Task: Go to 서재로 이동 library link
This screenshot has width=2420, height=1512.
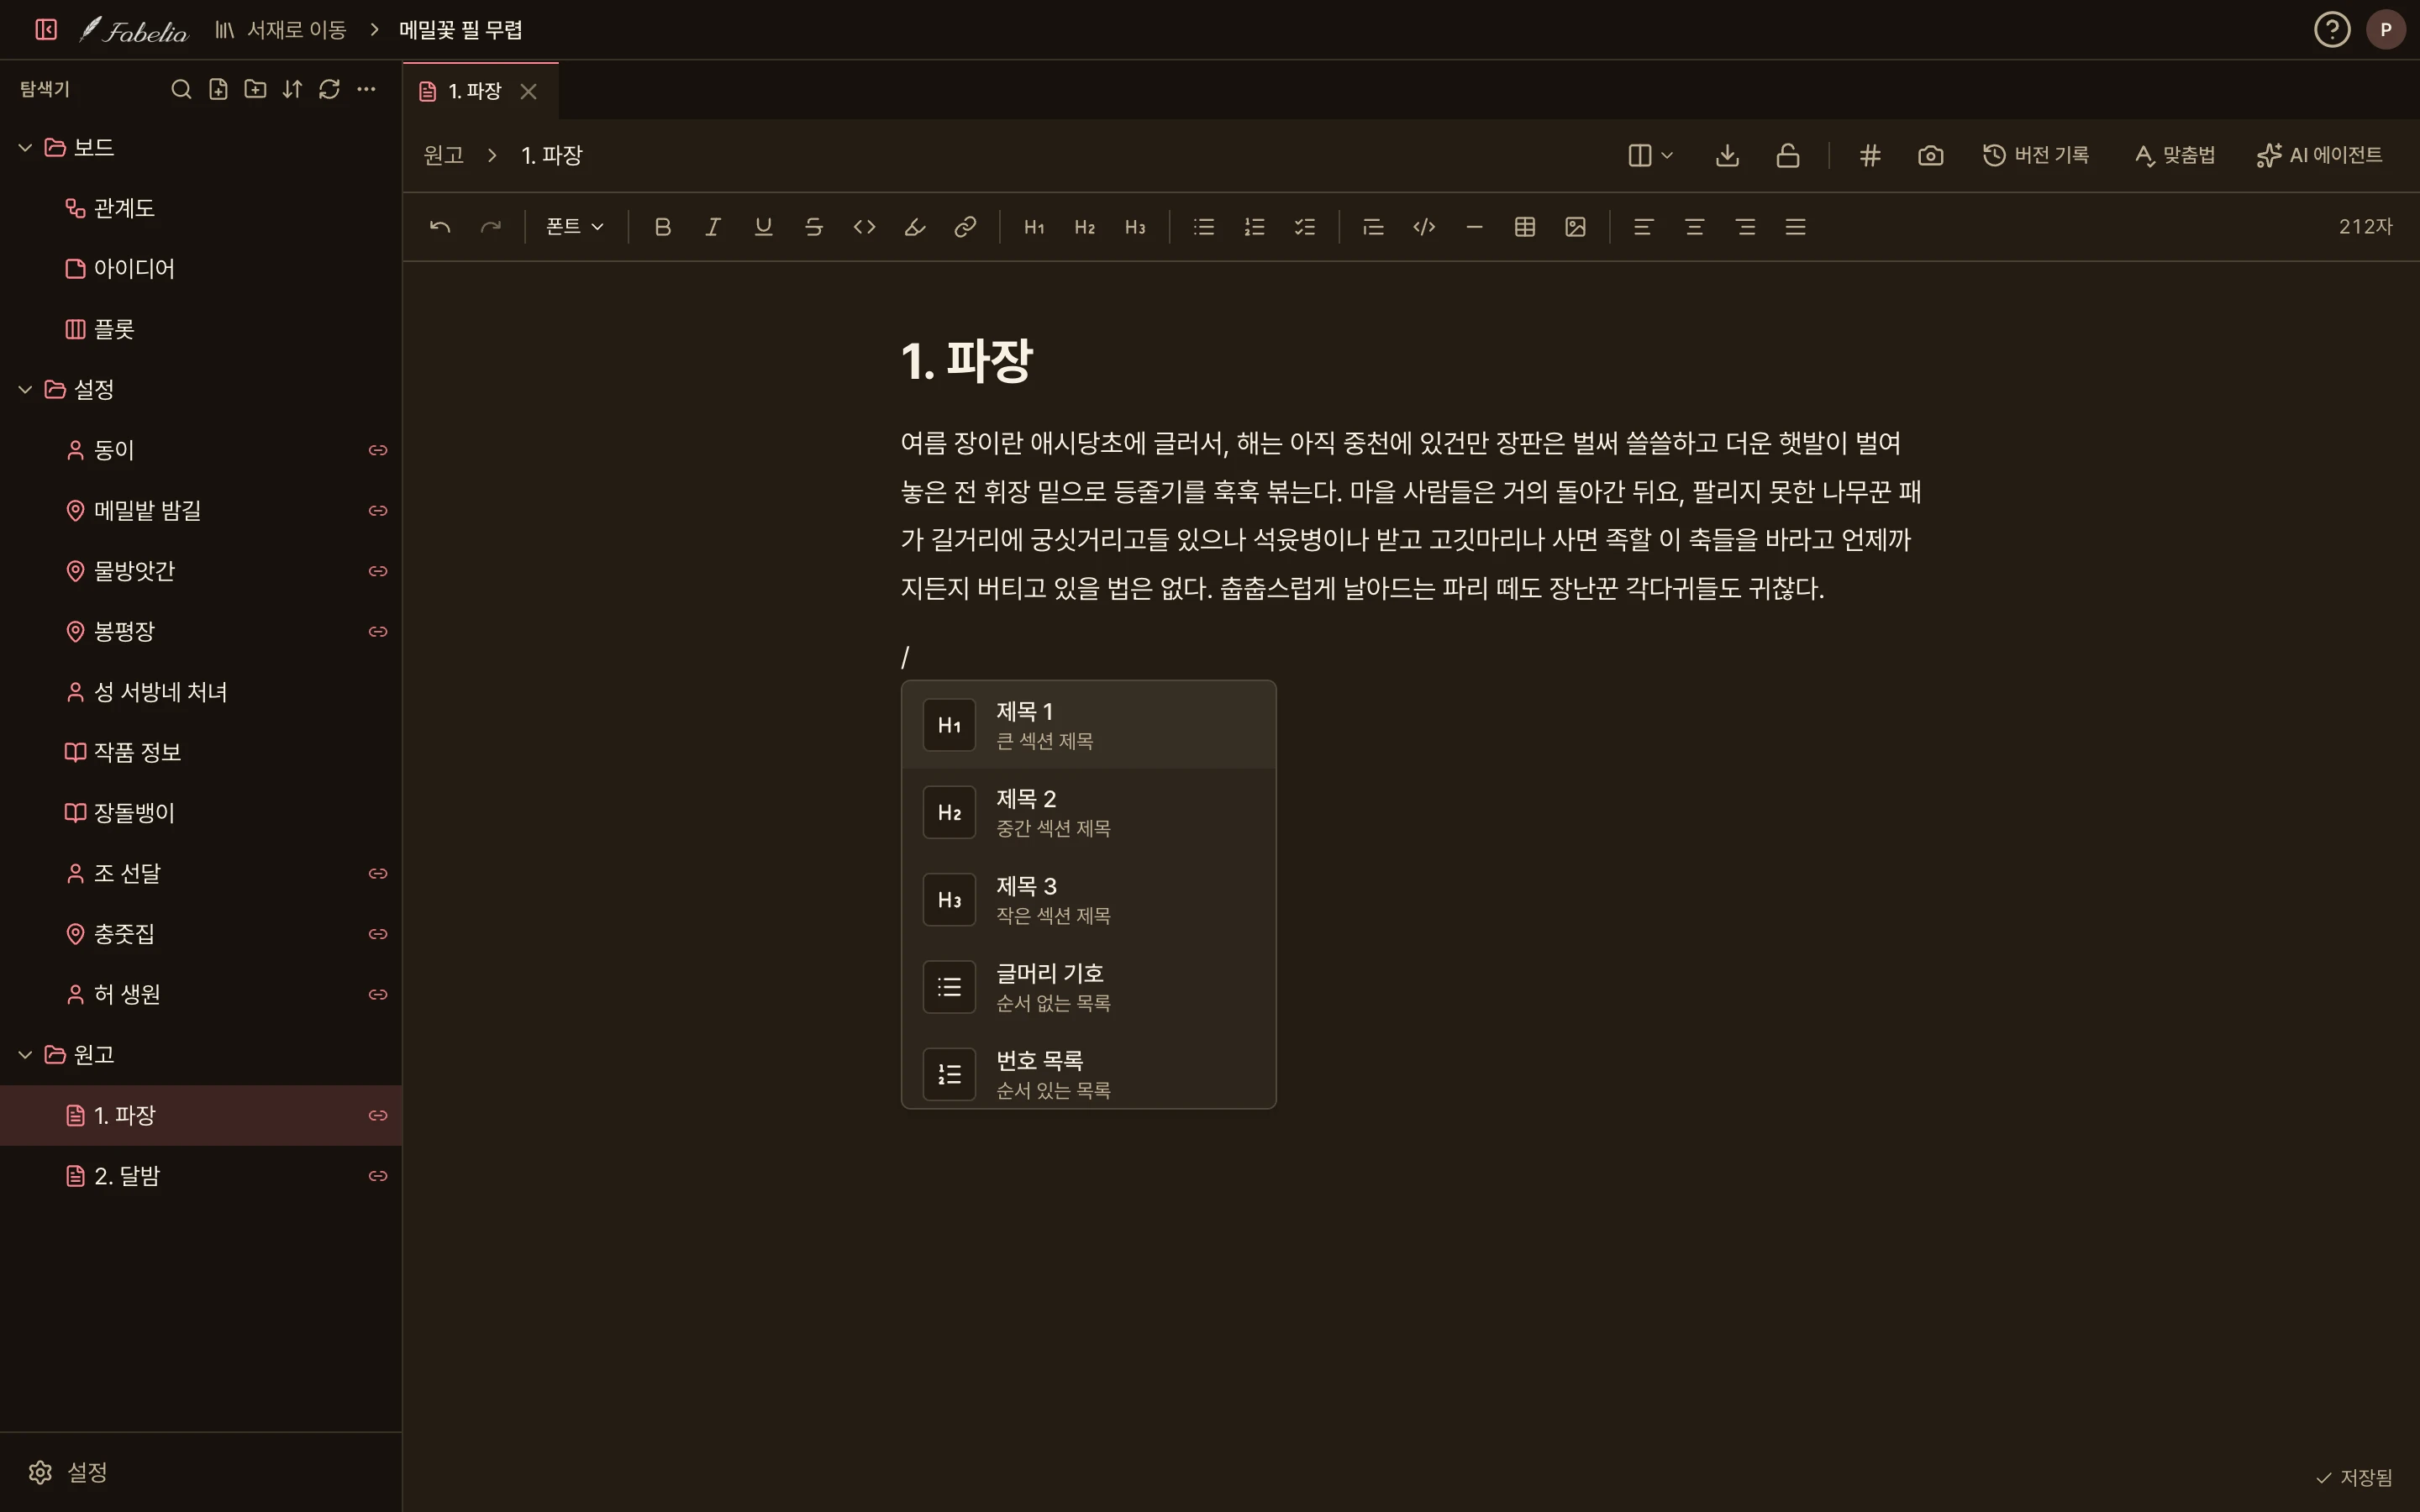Action: (280, 30)
